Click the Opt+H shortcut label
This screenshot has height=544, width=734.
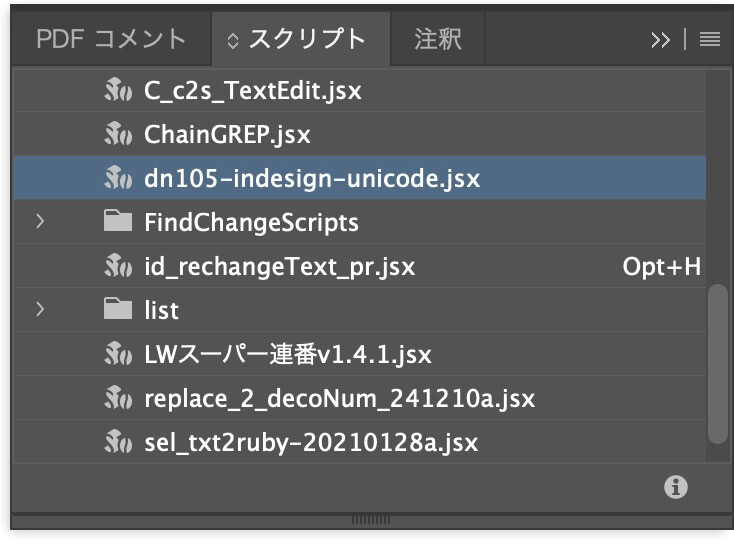661,267
